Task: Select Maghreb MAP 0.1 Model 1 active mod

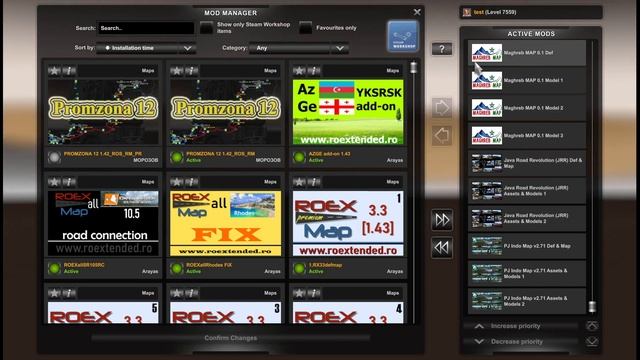Action: (x=527, y=80)
